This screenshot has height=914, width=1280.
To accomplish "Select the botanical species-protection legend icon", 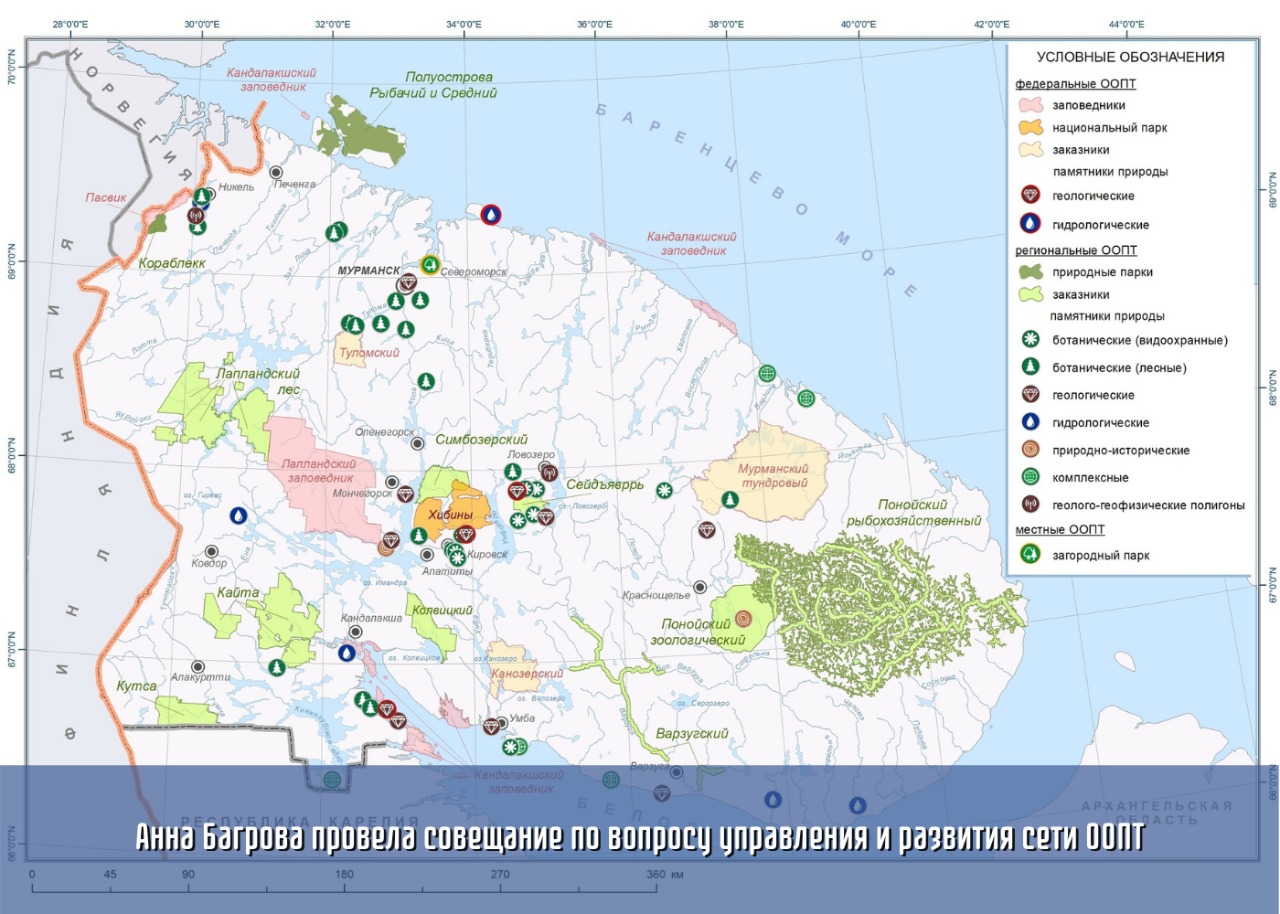I will tap(1031, 340).
